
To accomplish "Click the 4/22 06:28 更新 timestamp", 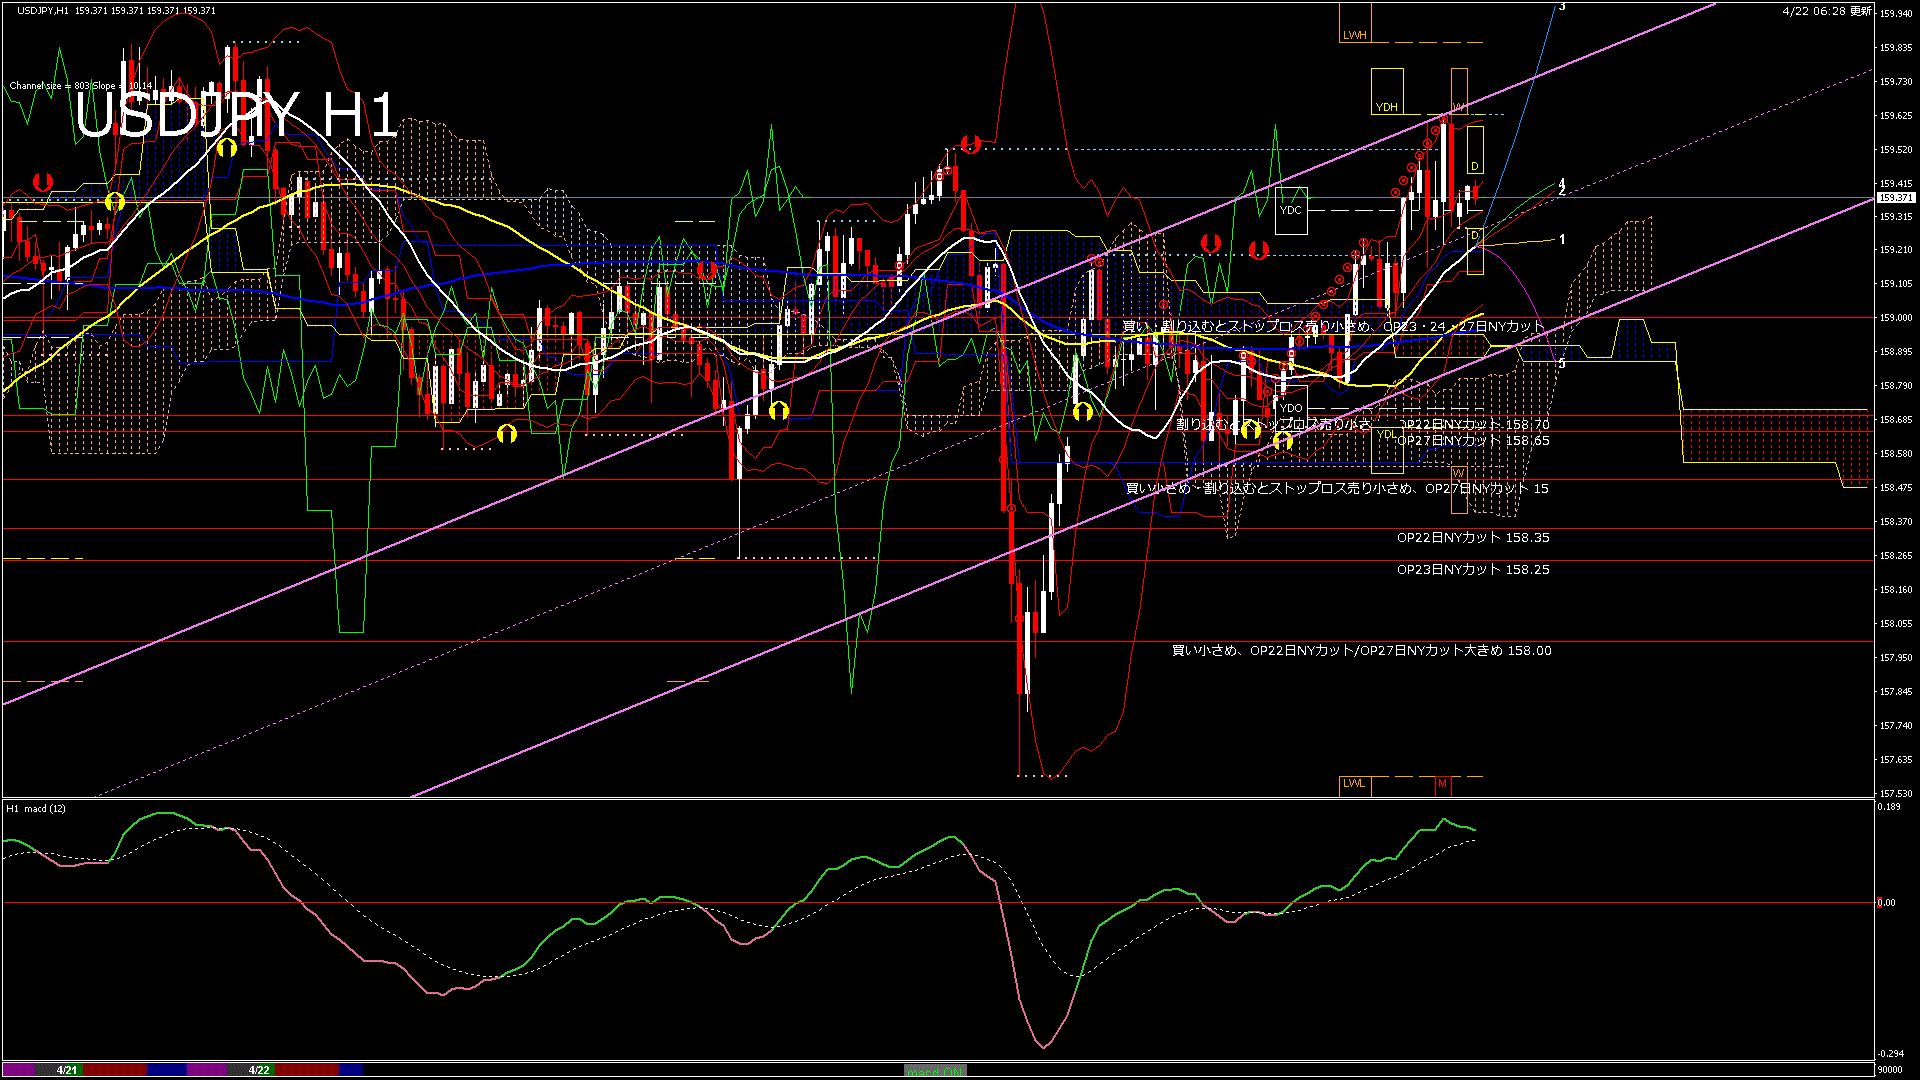I will click(1826, 11).
